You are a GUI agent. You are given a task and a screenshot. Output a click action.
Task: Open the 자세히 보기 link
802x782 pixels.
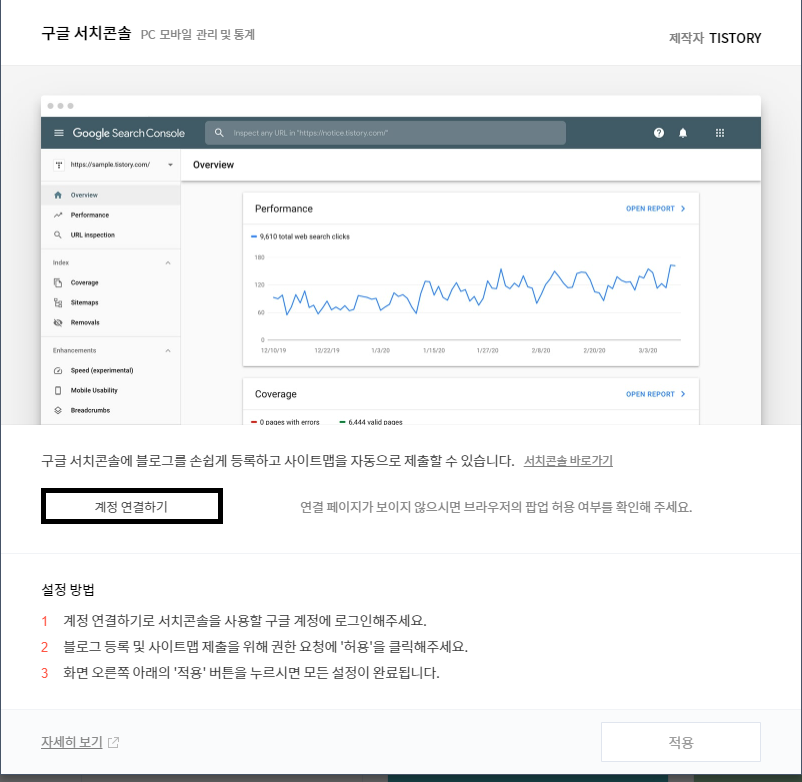coord(72,742)
